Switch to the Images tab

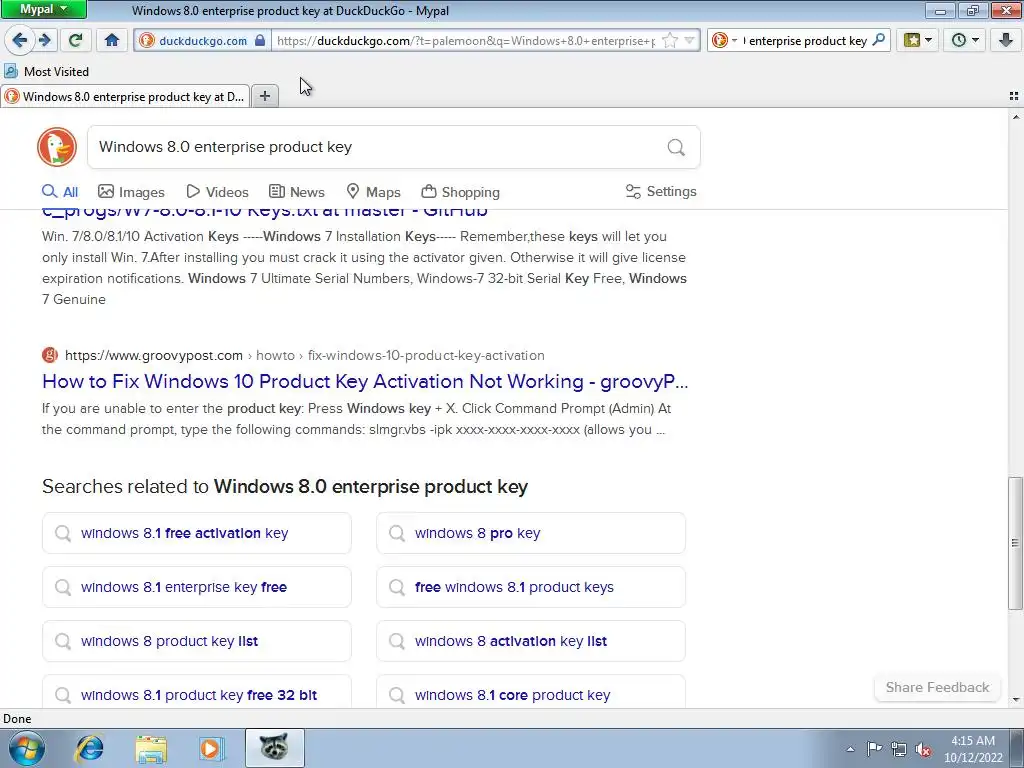[x=131, y=192]
